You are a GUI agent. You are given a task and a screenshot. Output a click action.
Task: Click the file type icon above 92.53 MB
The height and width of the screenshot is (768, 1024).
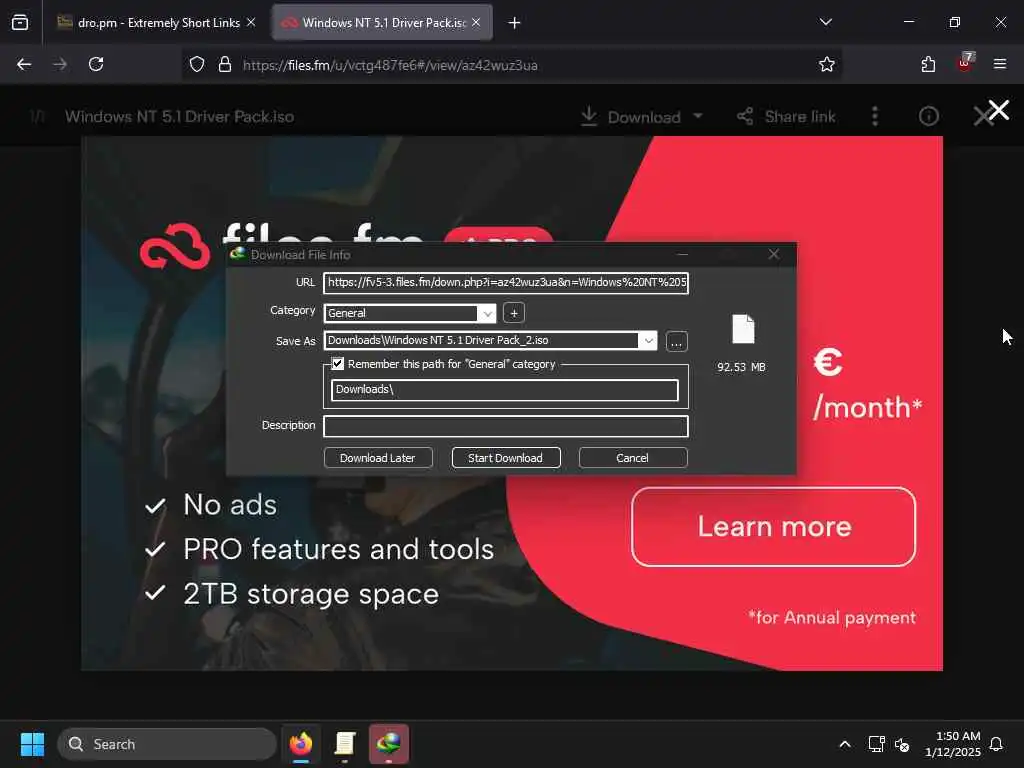coord(743,329)
